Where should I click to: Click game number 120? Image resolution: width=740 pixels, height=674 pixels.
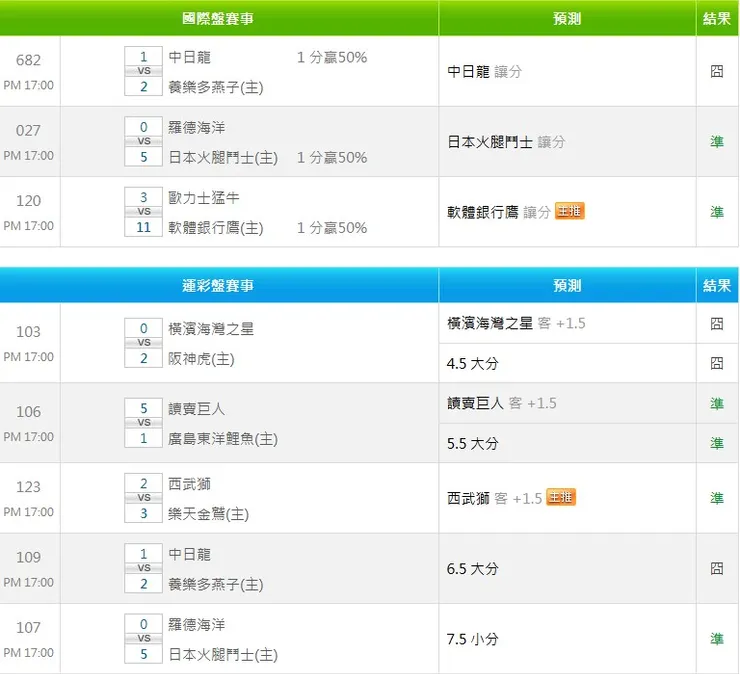28,201
